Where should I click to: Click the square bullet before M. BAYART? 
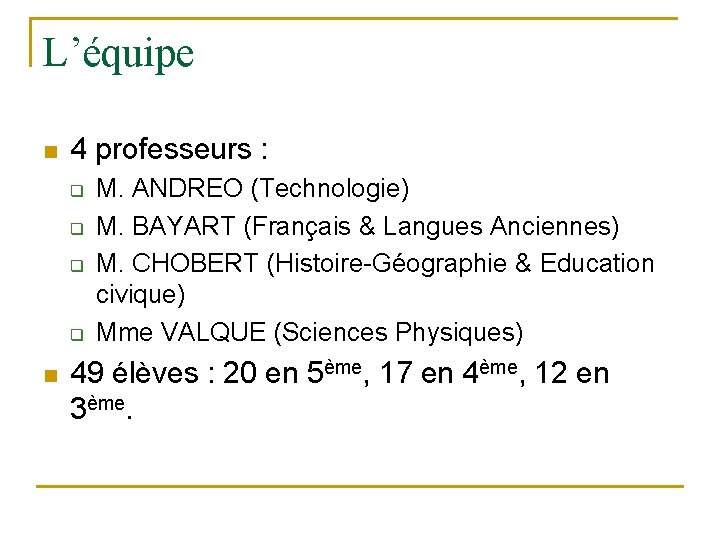(77, 228)
